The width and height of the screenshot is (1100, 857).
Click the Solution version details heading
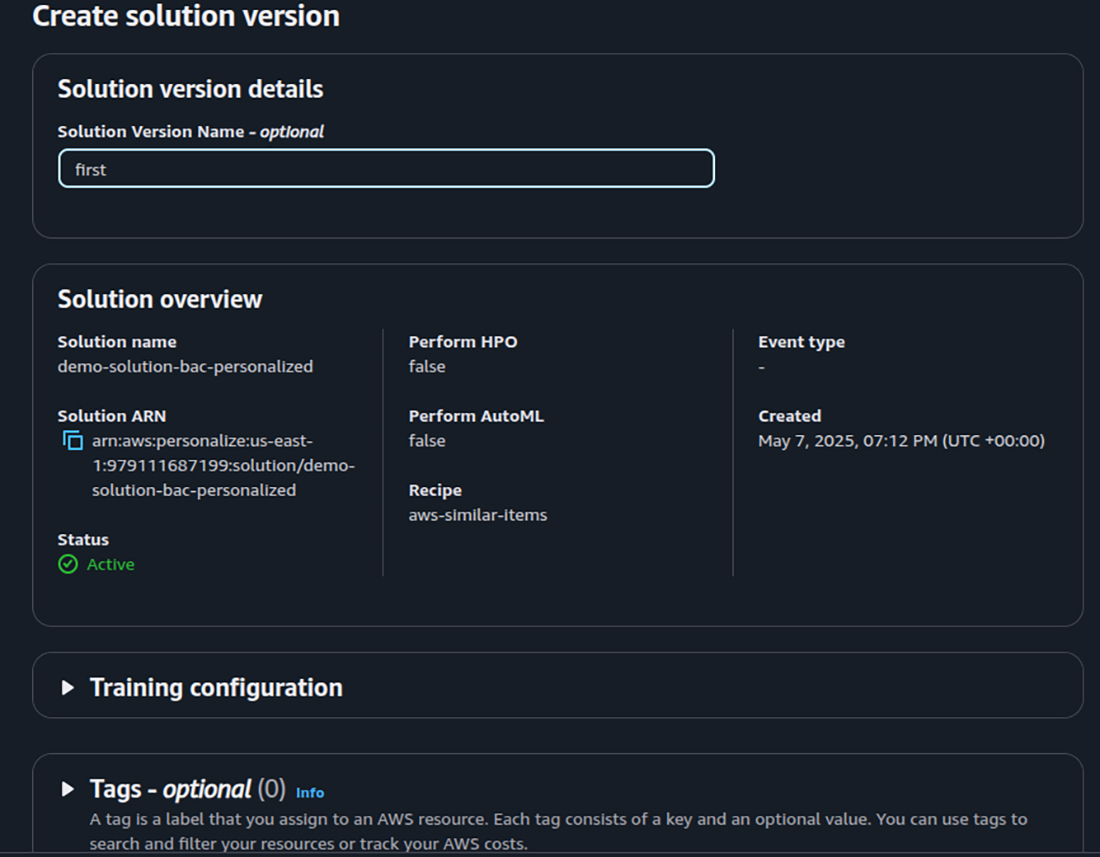click(x=190, y=89)
